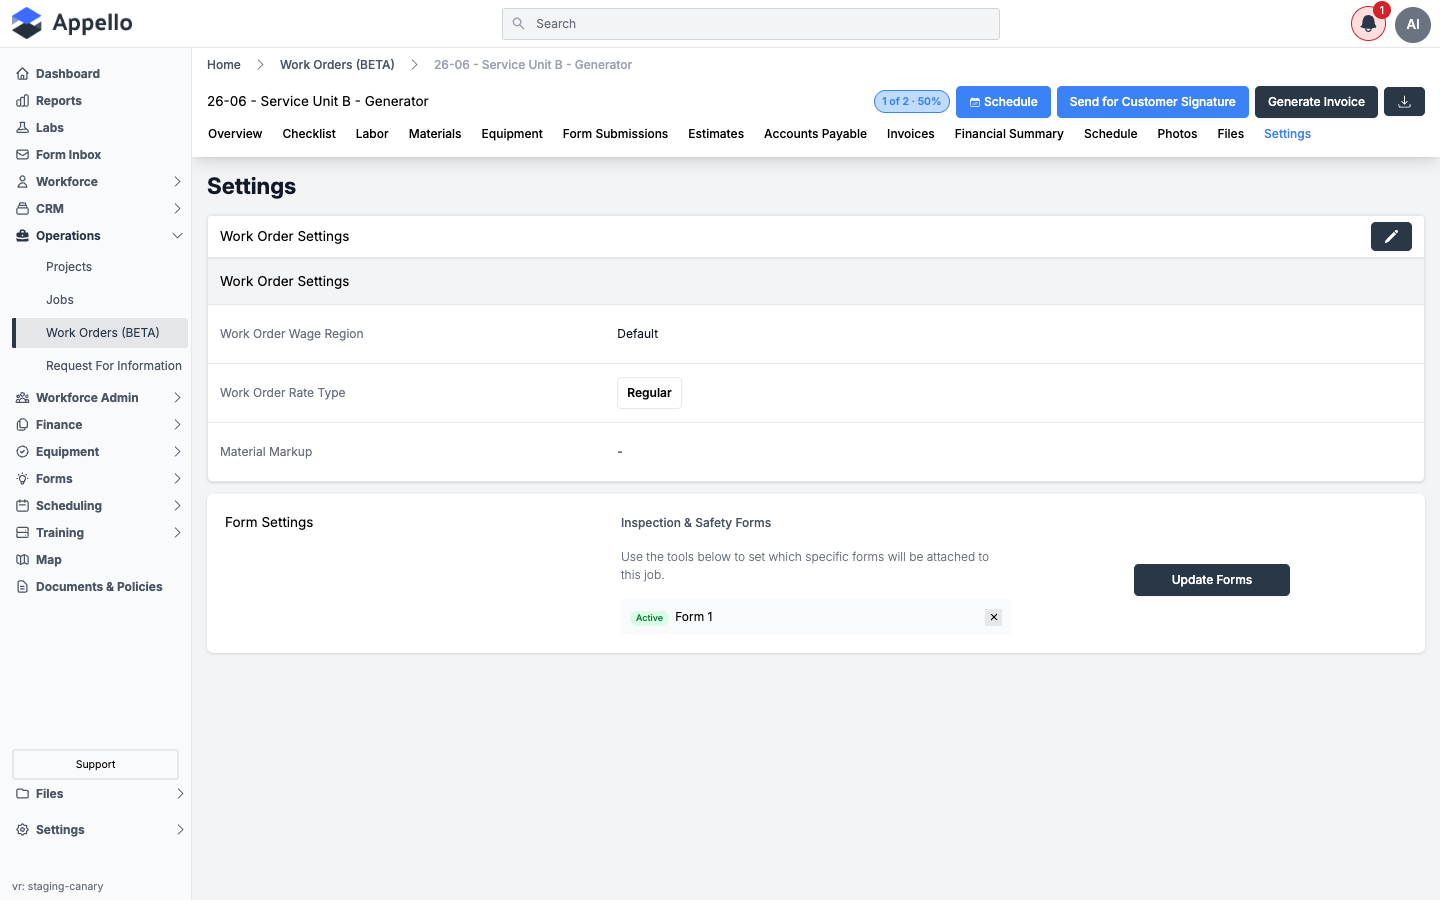Click the Training icon in sidebar

point(22,533)
